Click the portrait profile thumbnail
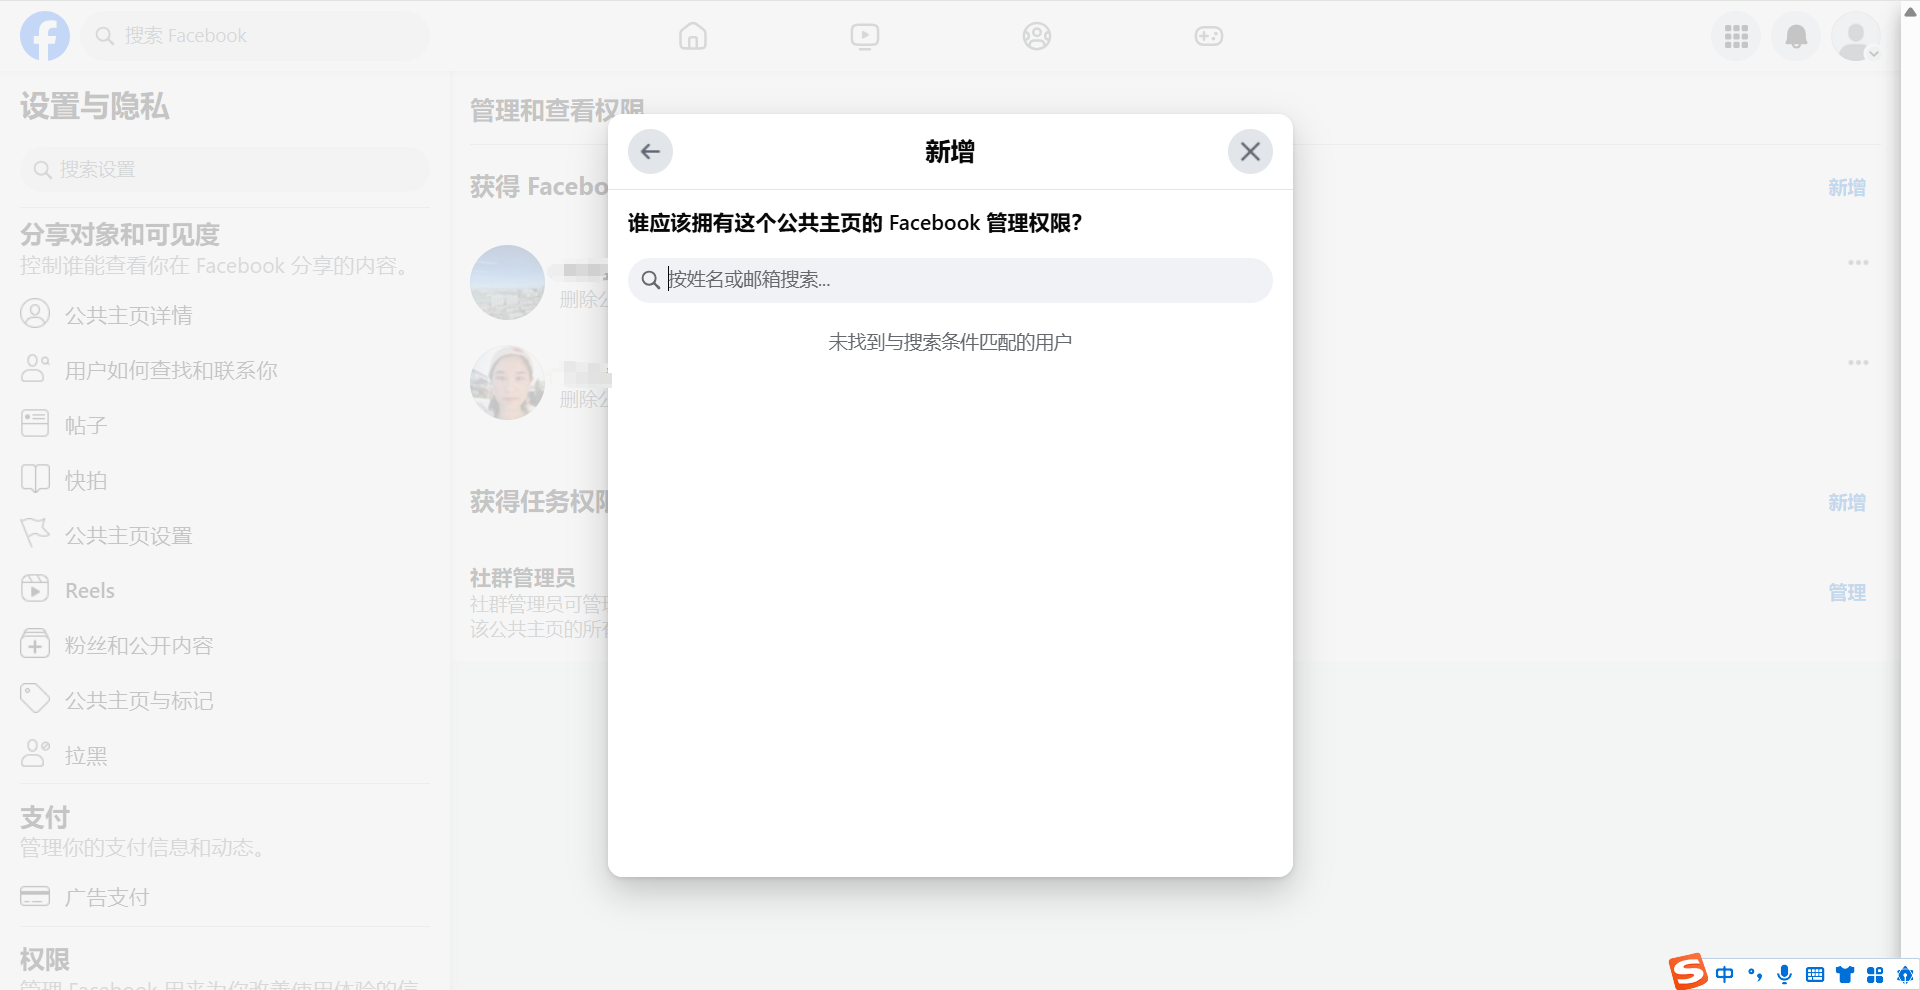1920x990 pixels. tap(508, 382)
